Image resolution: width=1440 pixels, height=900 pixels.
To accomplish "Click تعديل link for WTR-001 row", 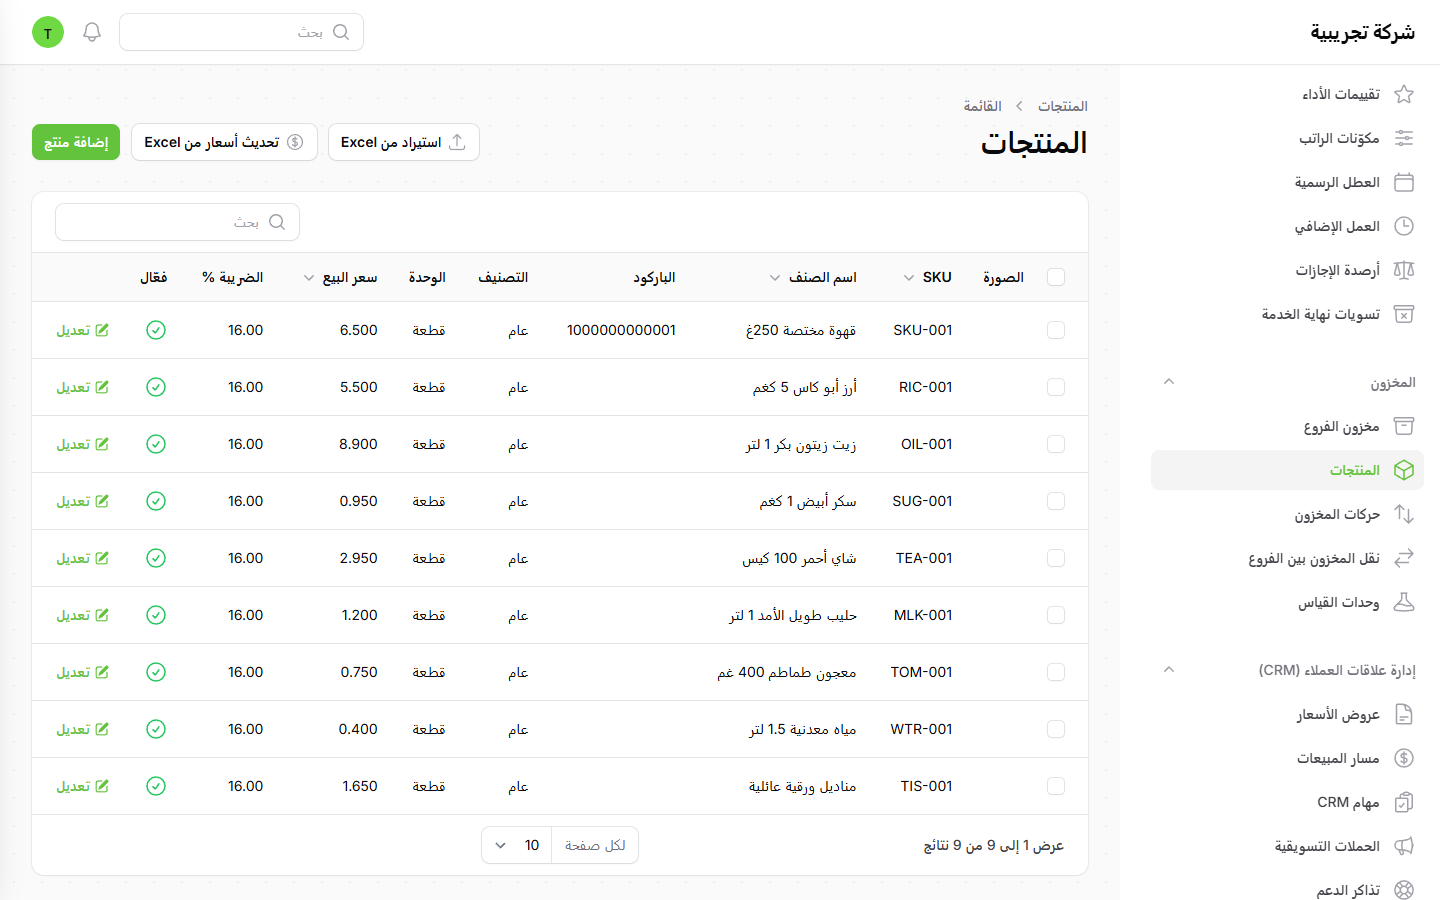I will 82,729.
